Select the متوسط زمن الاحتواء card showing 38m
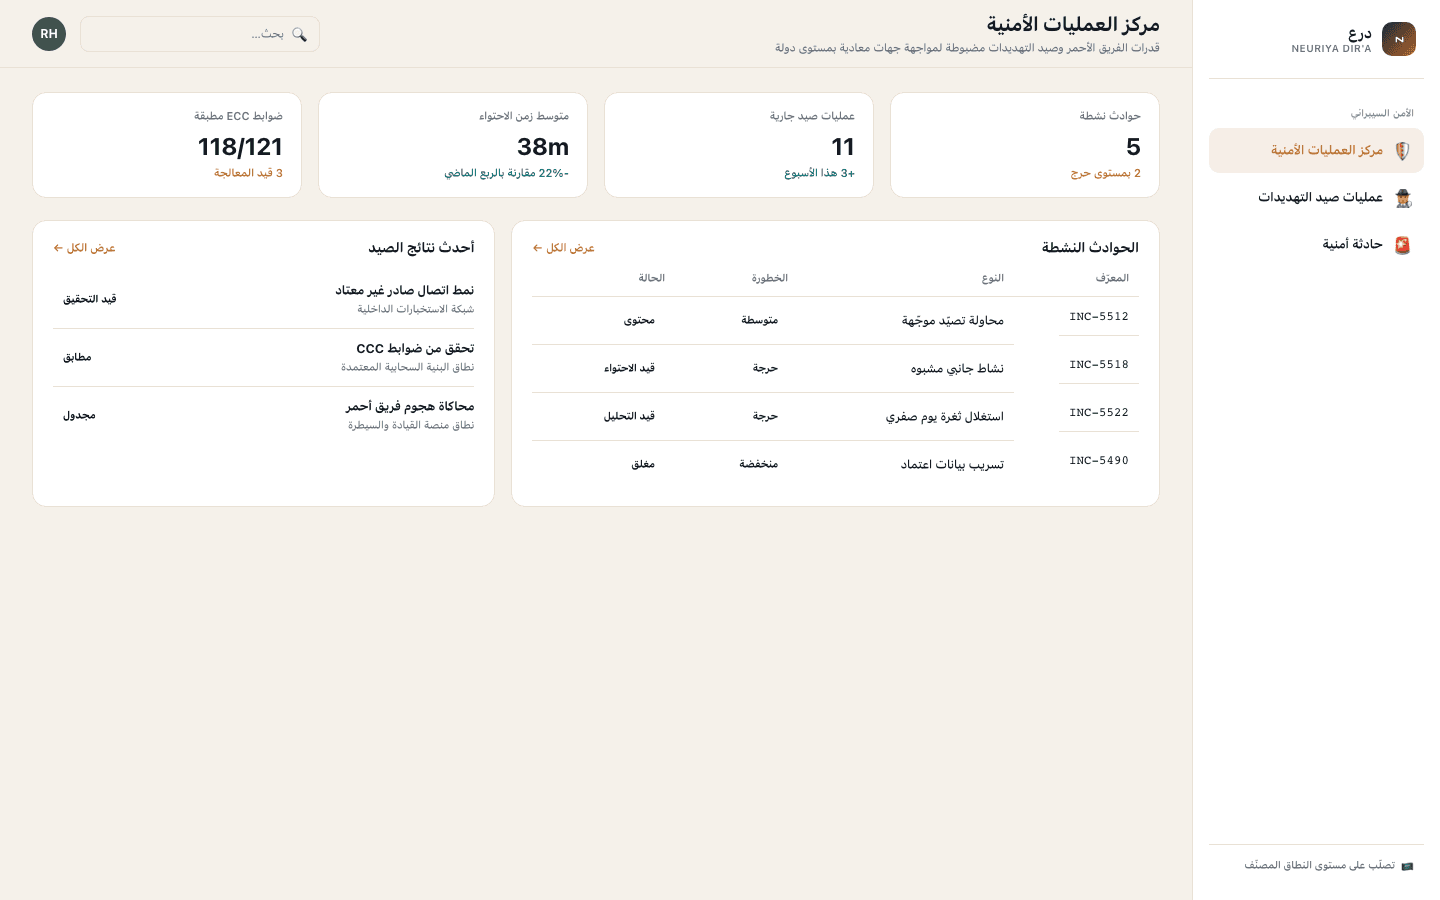Image resolution: width=1440 pixels, height=900 pixels. point(453,145)
